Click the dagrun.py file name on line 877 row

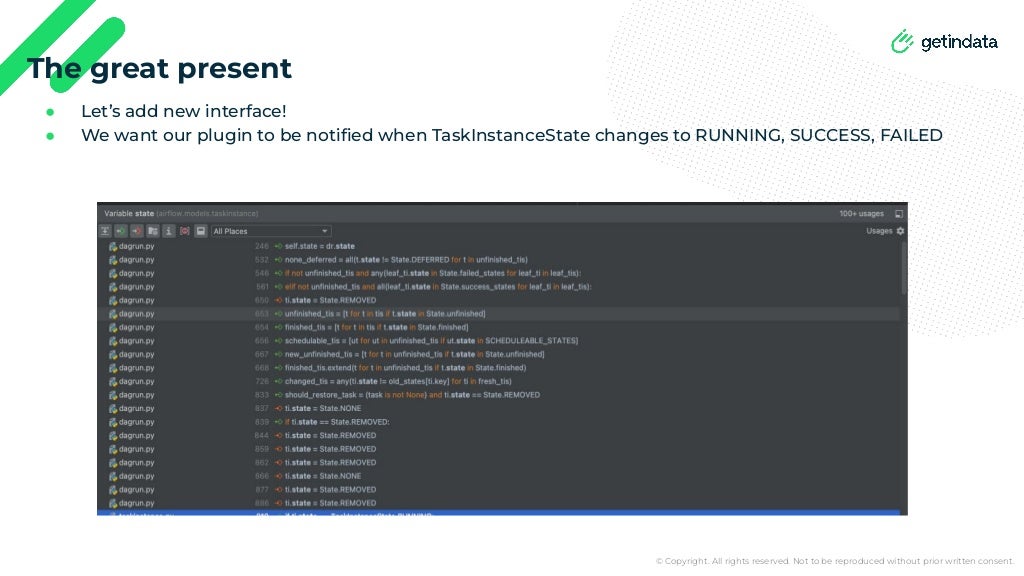(136, 490)
